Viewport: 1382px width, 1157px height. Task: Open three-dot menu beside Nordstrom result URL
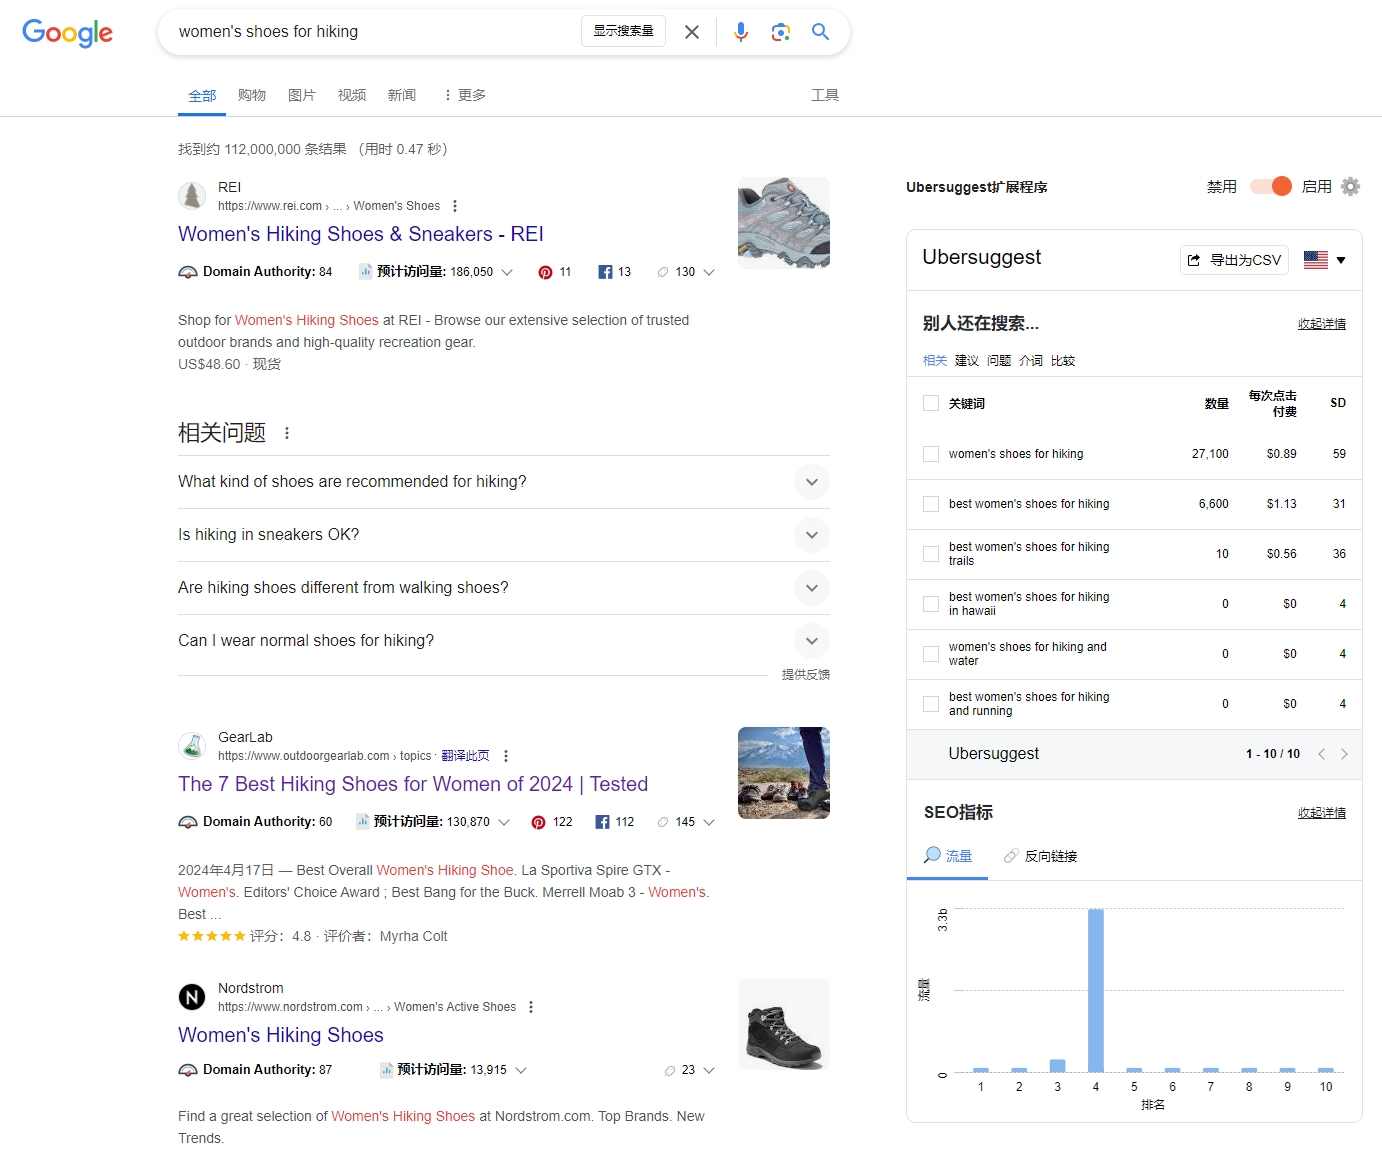[531, 1007]
